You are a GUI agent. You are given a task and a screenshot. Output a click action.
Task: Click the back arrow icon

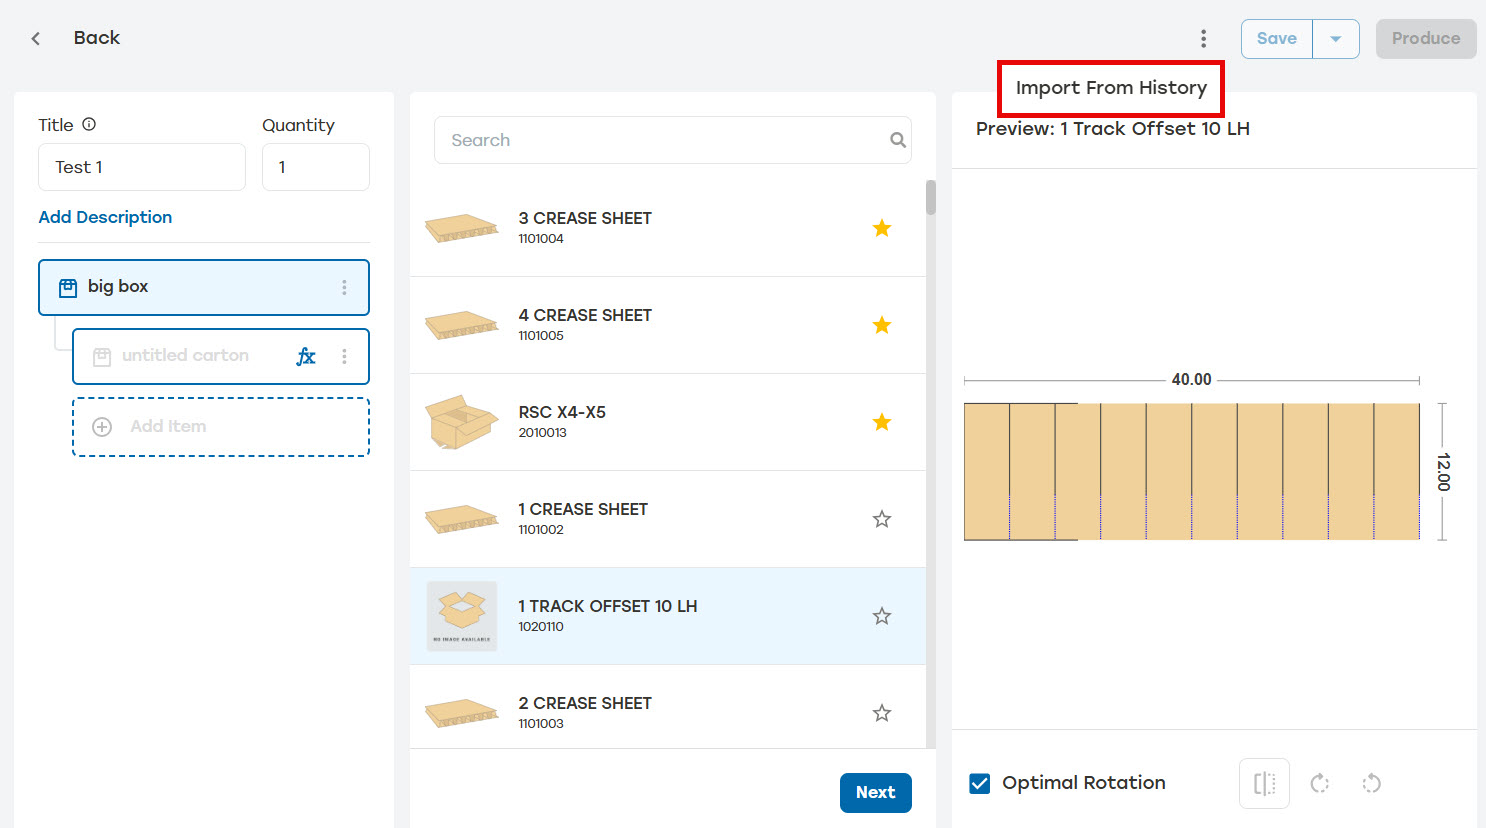click(36, 38)
